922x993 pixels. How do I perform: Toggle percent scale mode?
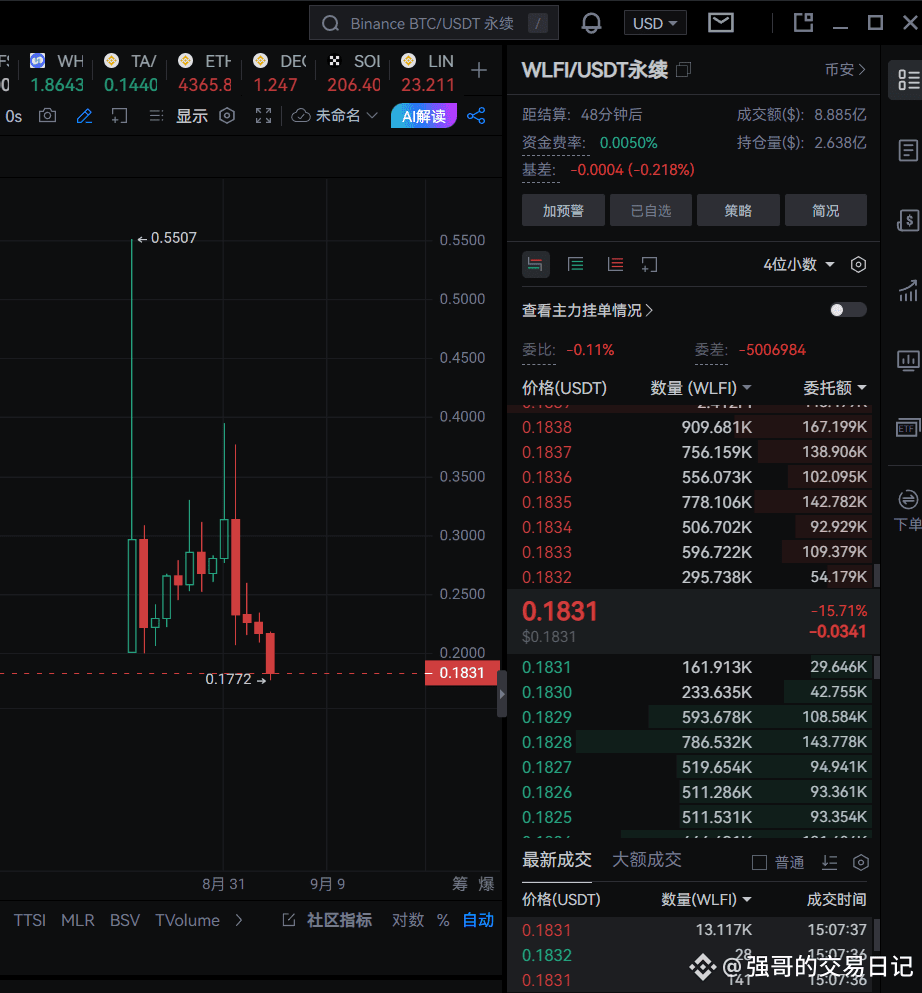443,920
